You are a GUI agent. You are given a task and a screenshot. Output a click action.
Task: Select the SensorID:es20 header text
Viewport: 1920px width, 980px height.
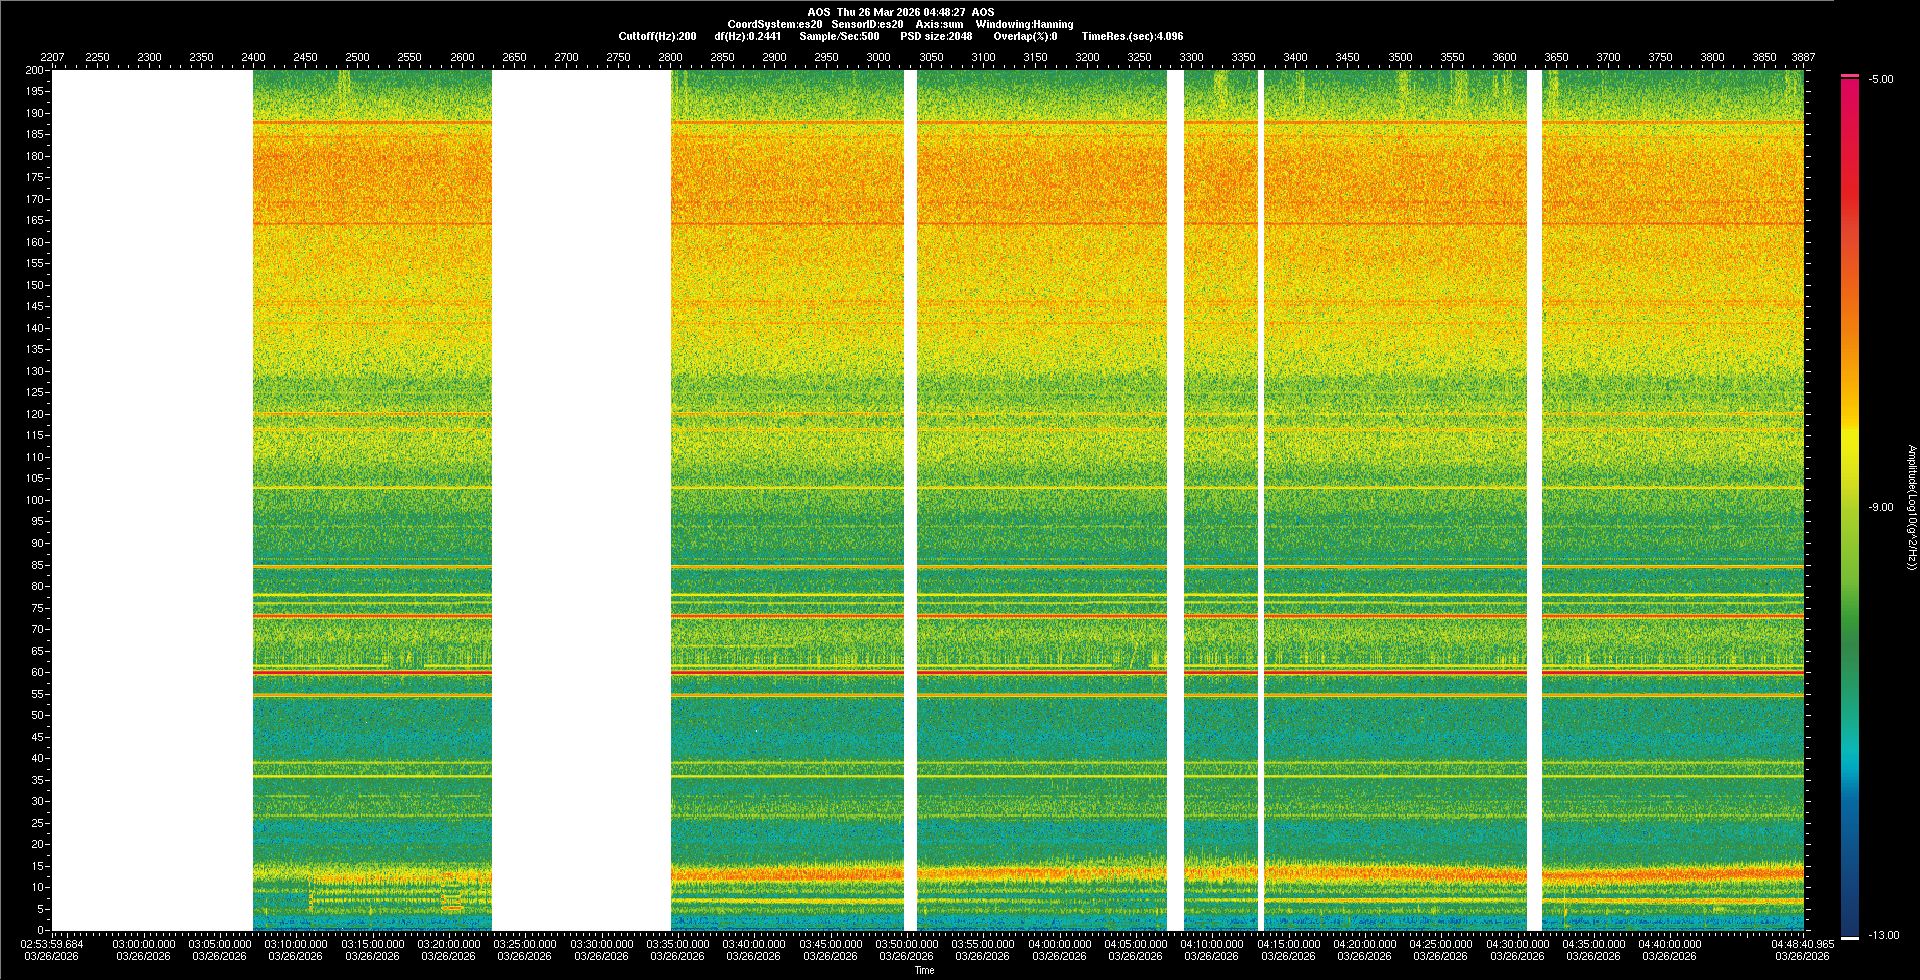[x=867, y=24]
